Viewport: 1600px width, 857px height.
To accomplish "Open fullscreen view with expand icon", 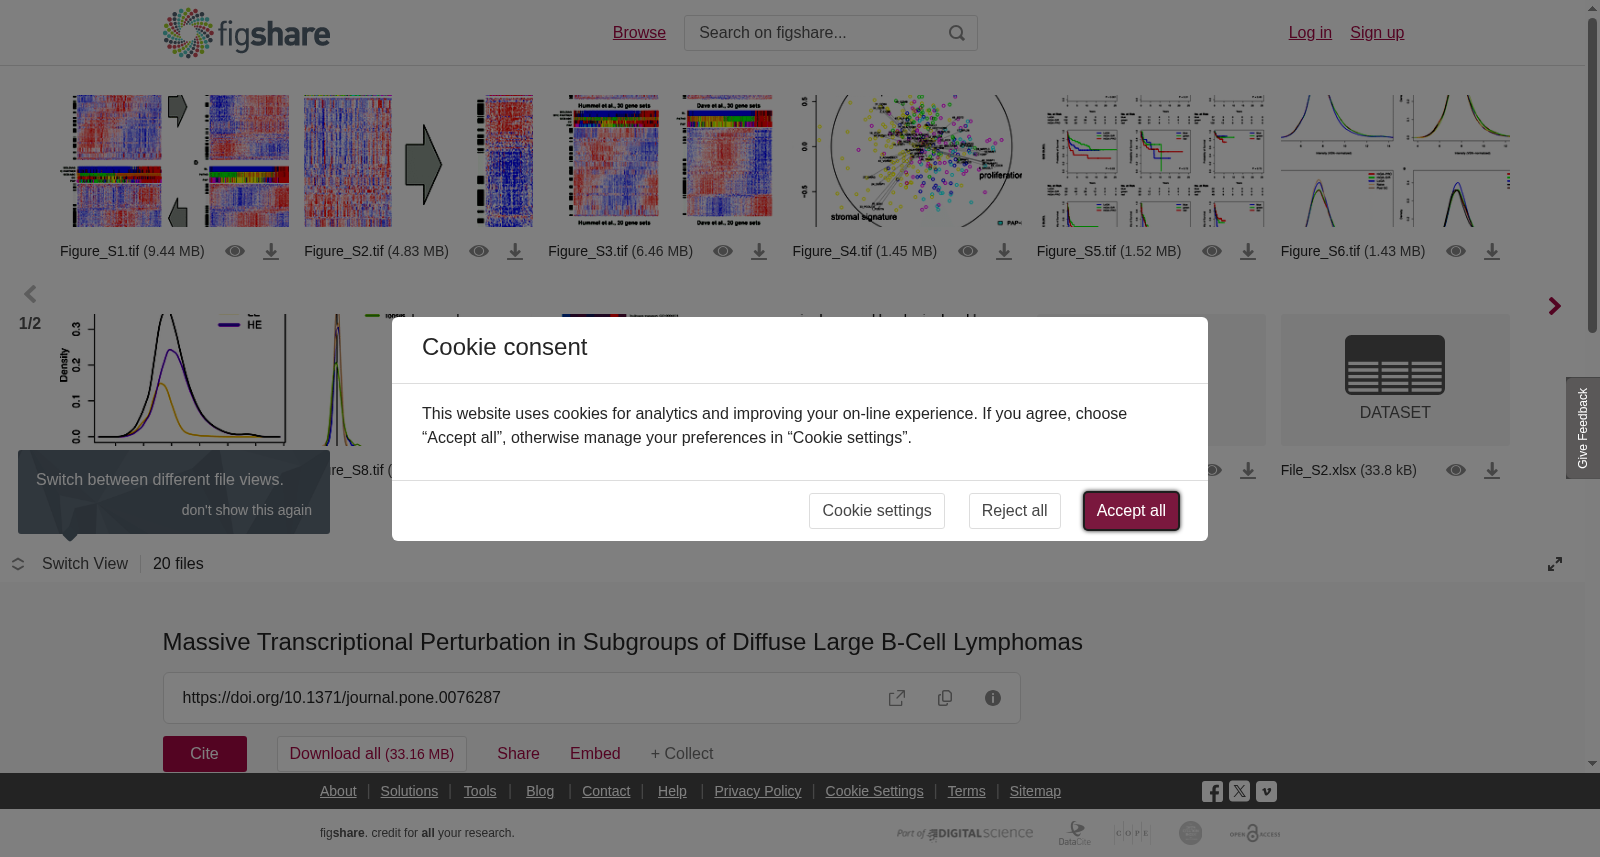I will click(1555, 564).
